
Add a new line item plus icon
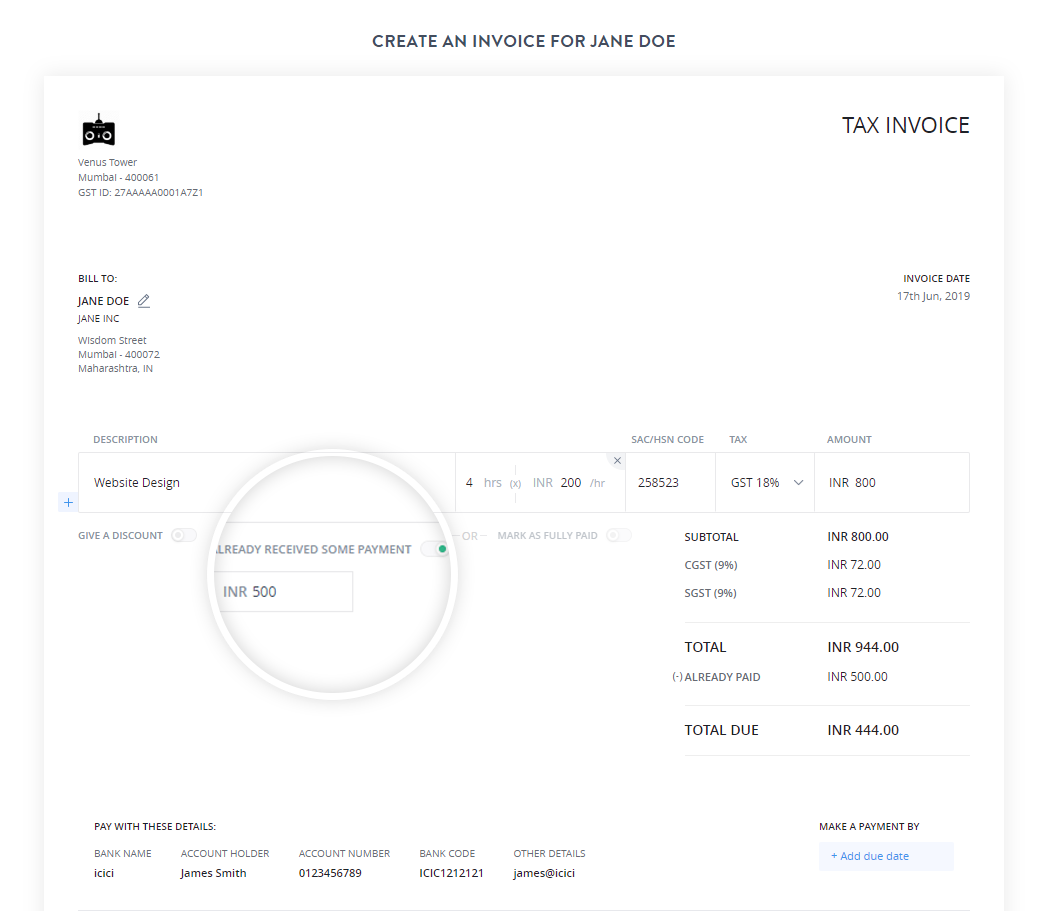pos(68,502)
